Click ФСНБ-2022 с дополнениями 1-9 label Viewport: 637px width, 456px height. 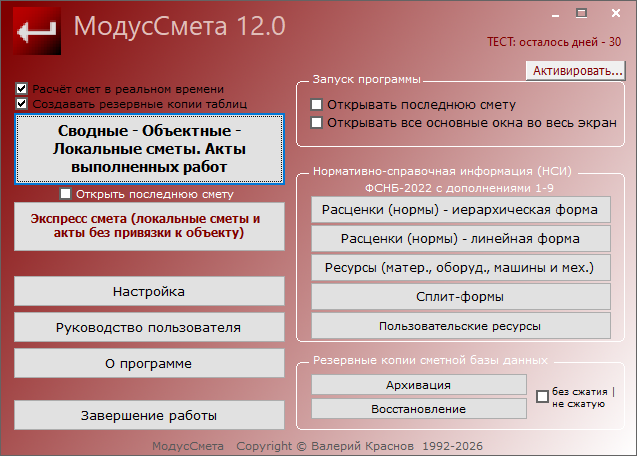[x=459, y=188]
